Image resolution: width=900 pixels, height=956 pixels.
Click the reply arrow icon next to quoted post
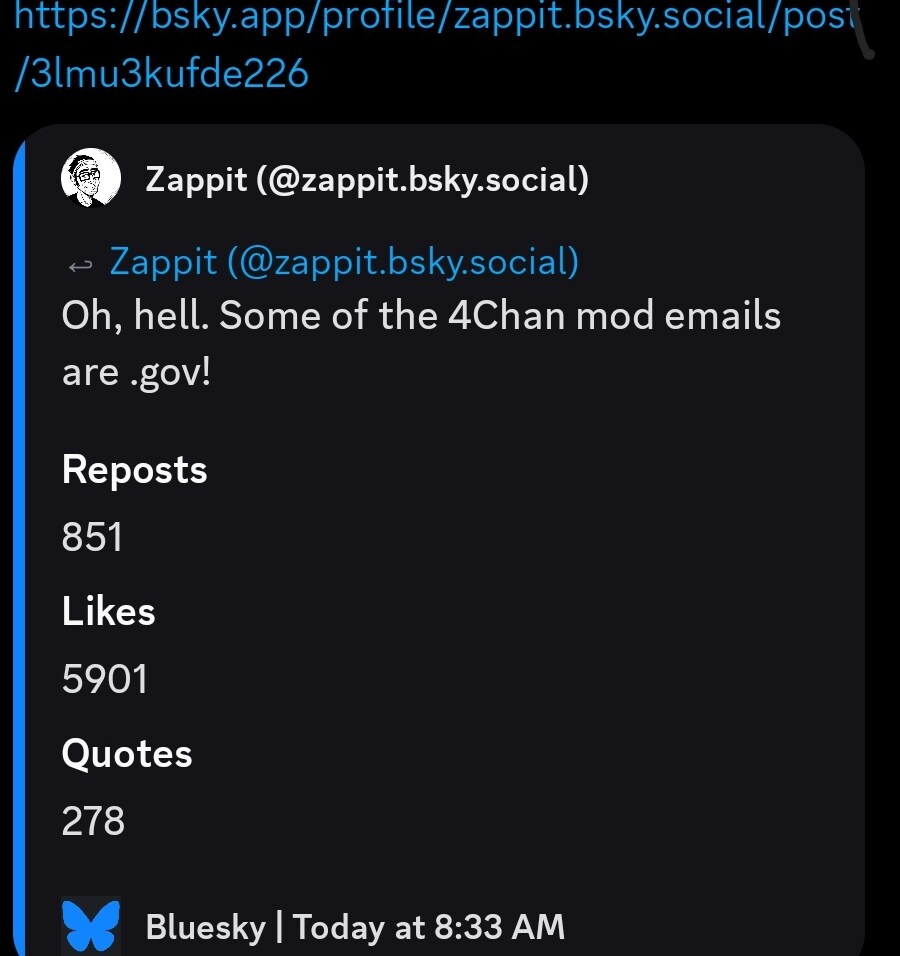coord(80,262)
